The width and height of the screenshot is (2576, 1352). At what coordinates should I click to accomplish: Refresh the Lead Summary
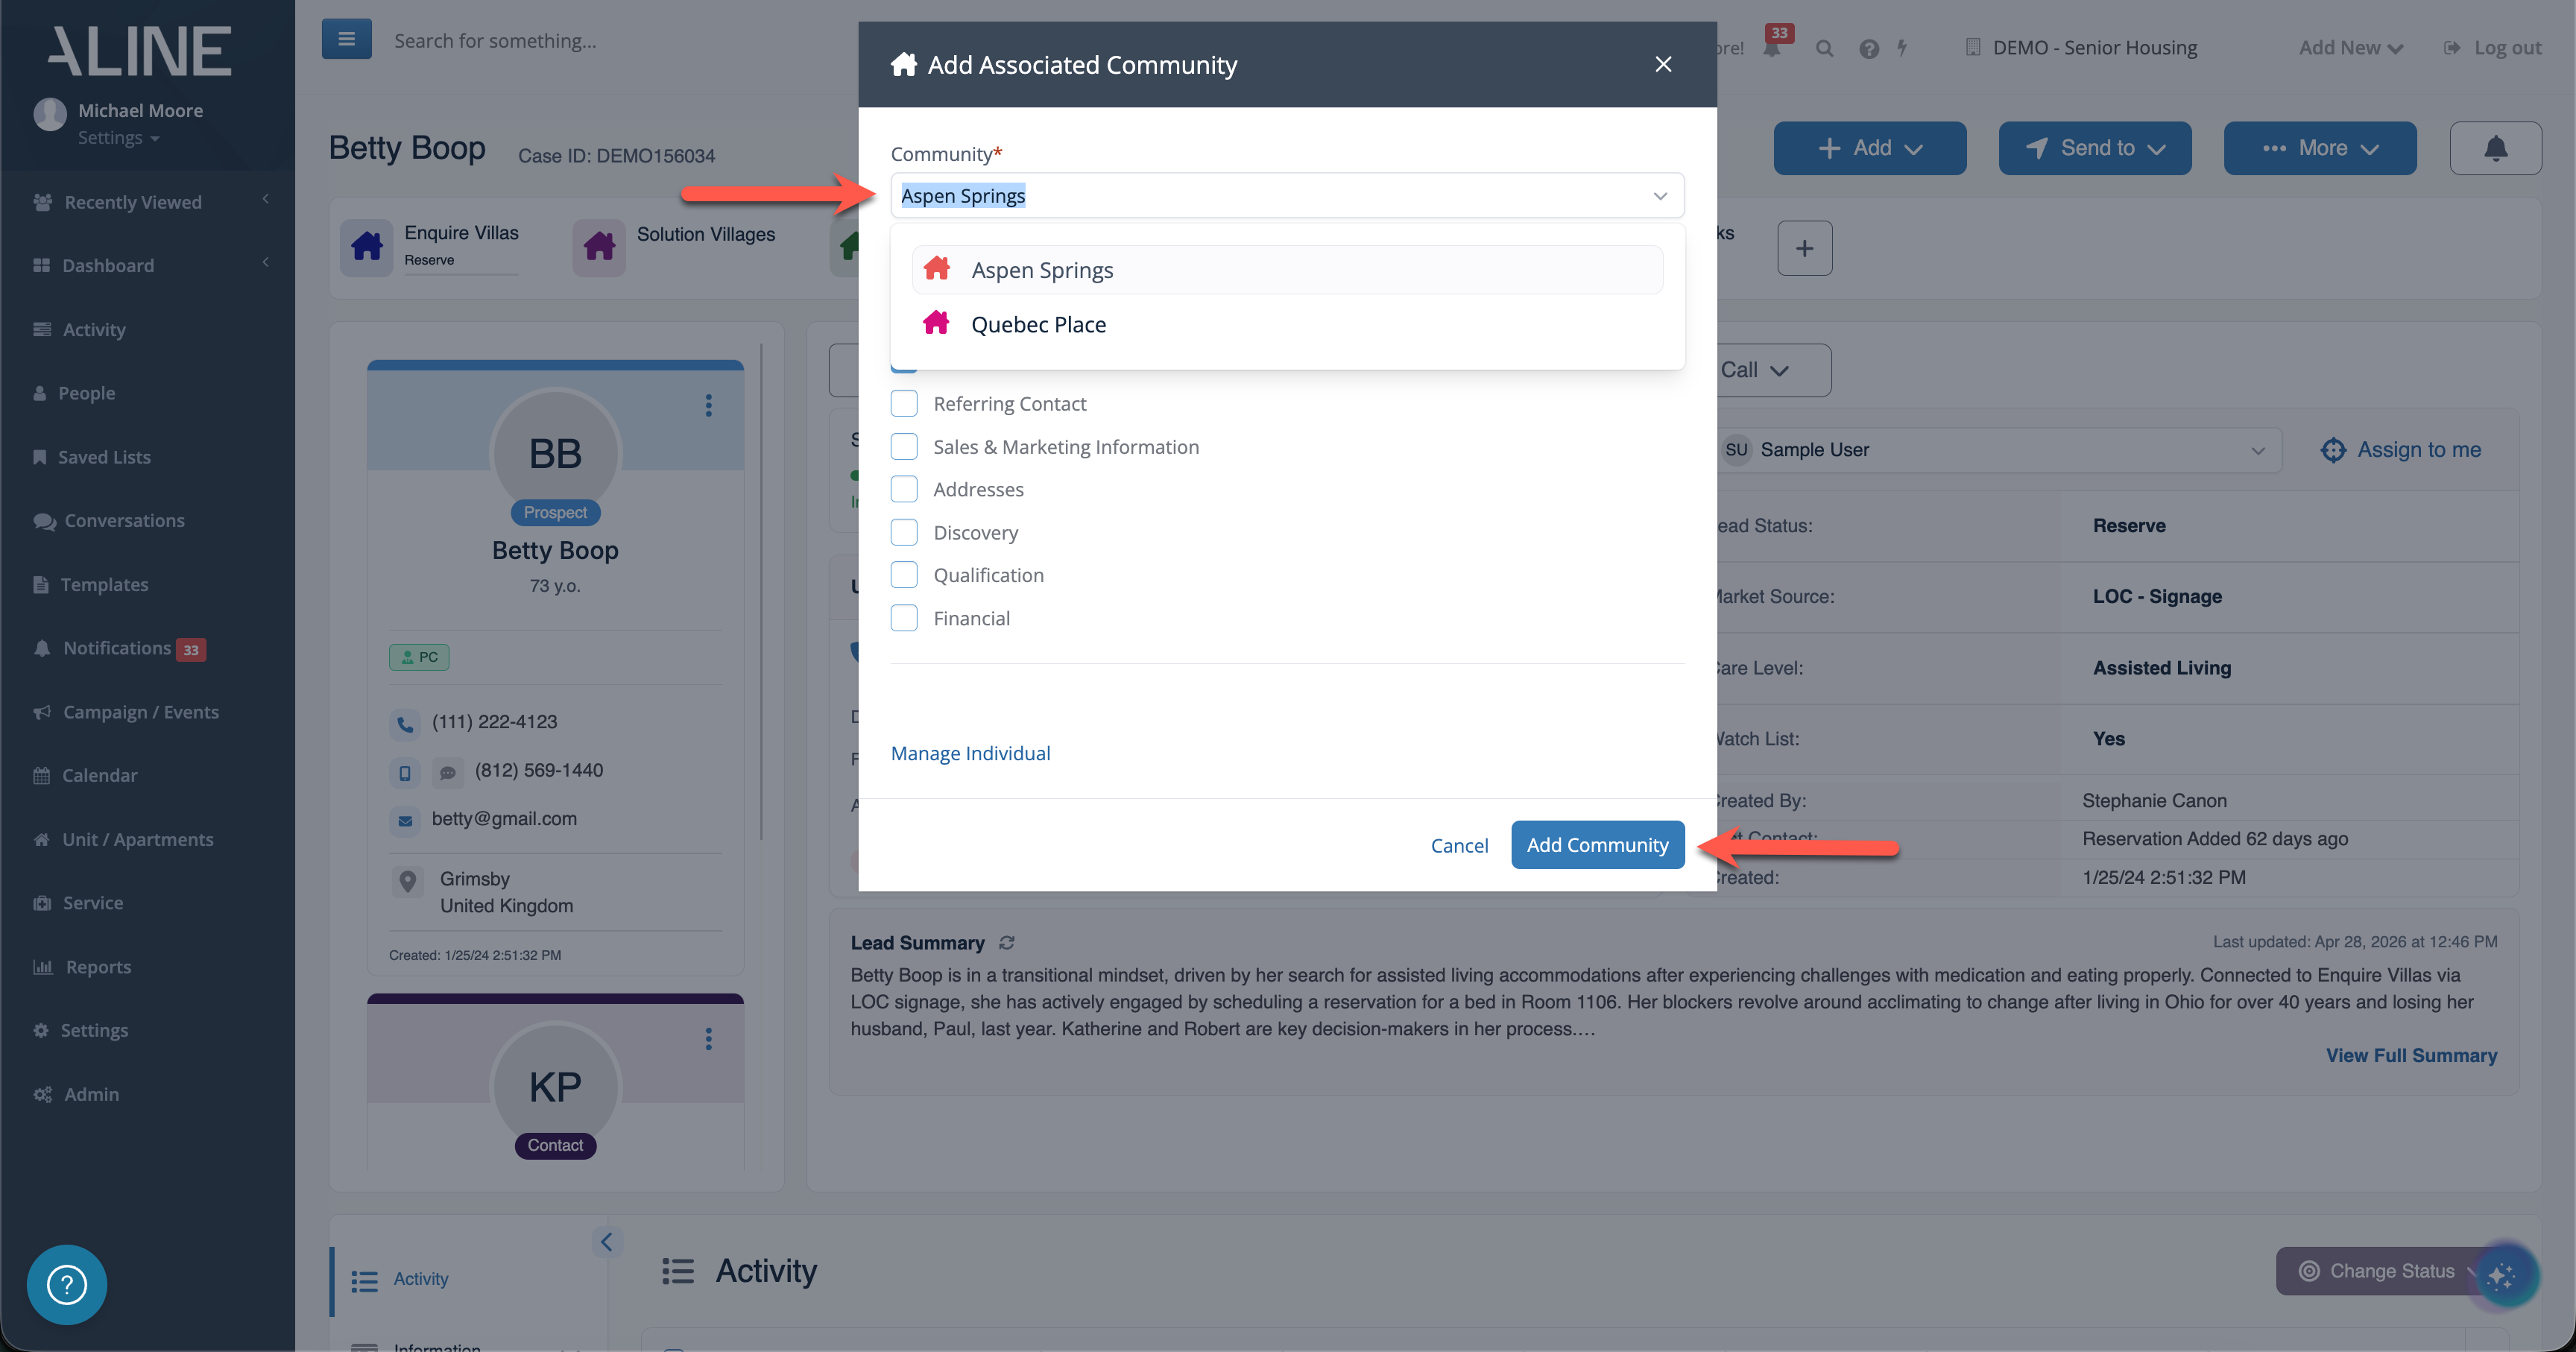[1007, 943]
